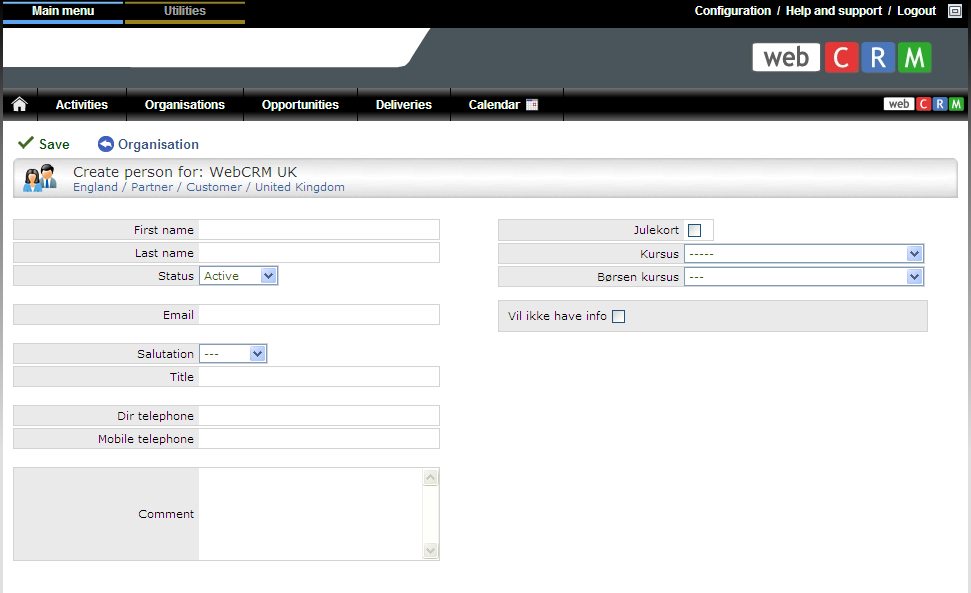Image resolution: width=971 pixels, height=593 pixels.
Task: Click the Email input field
Action: click(319, 314)
